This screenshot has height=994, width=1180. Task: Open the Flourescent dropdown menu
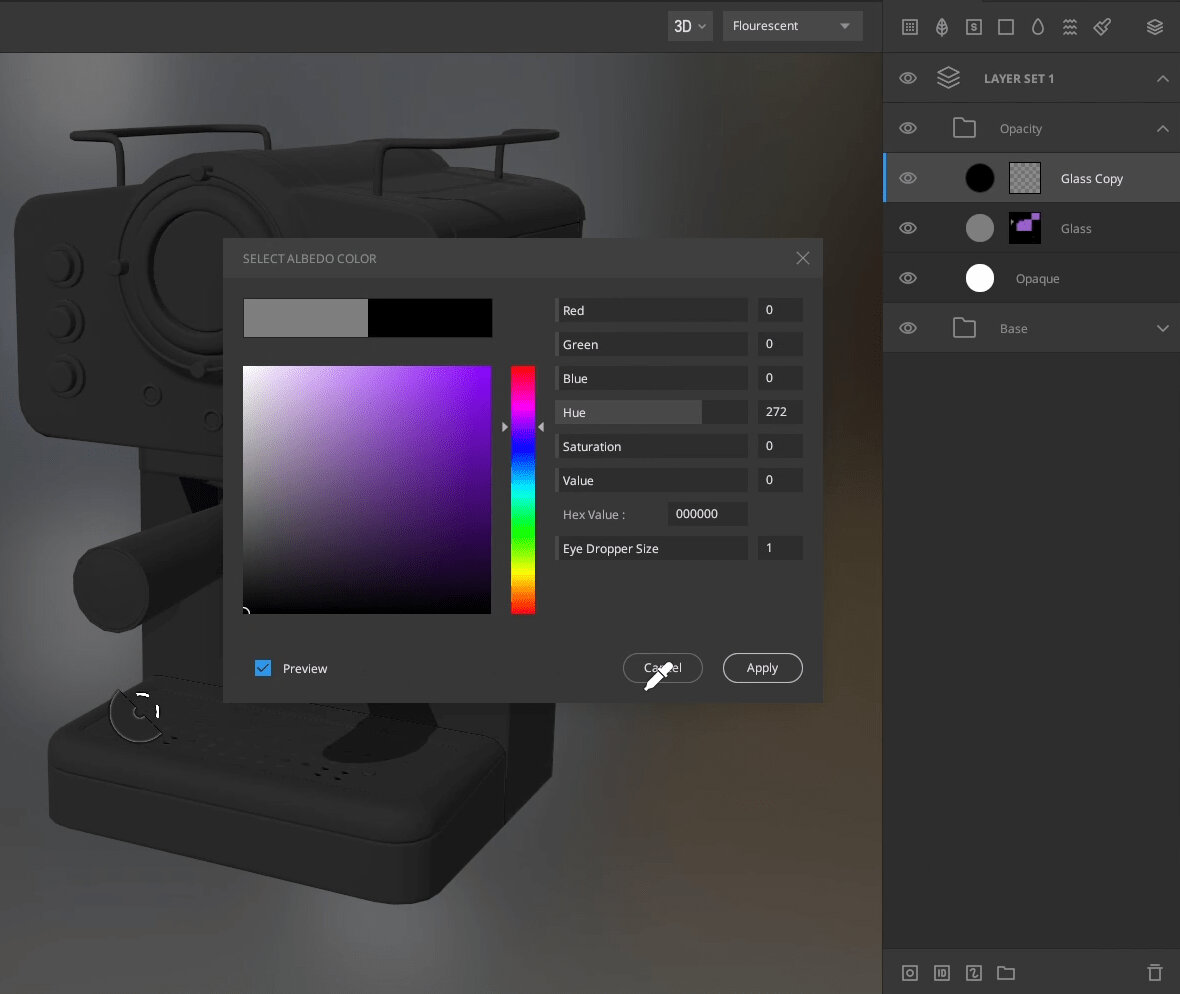click(x=792, y=26)
